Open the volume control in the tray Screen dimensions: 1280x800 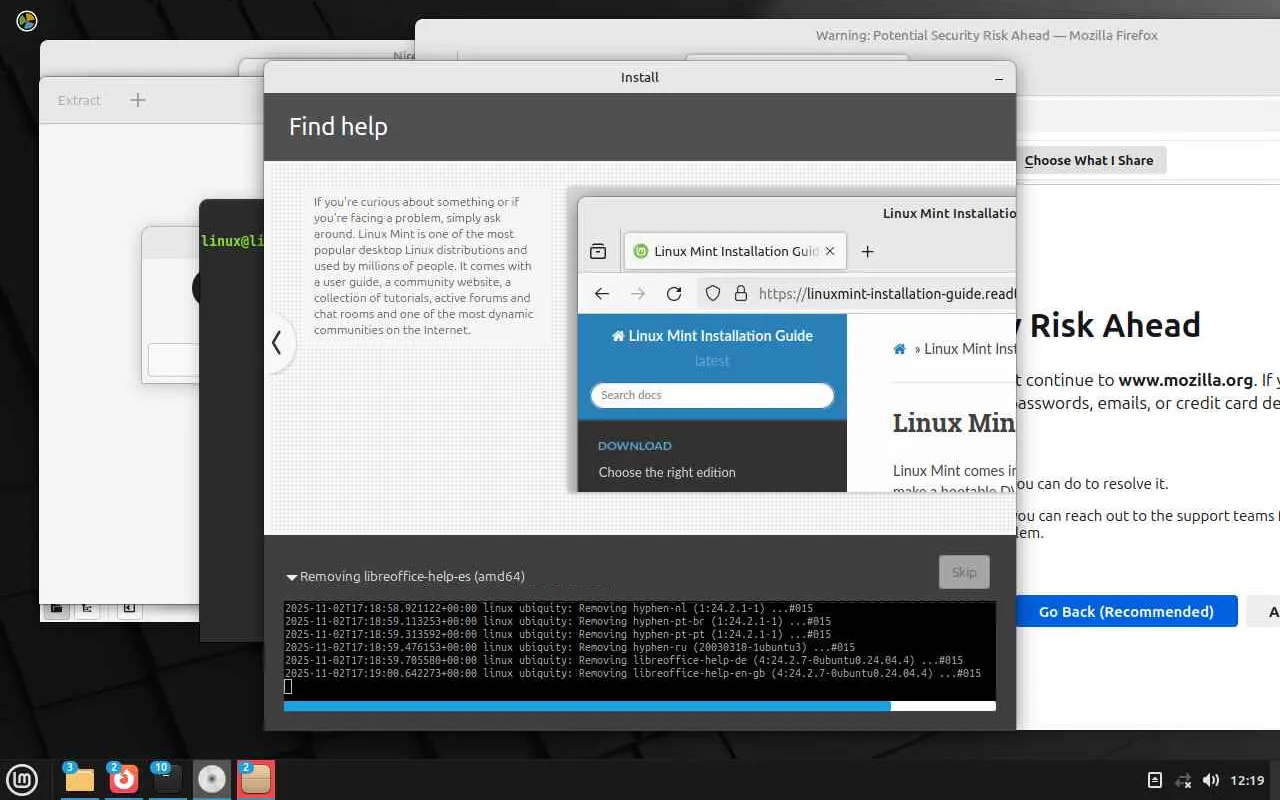click(x=1211, y=780)
